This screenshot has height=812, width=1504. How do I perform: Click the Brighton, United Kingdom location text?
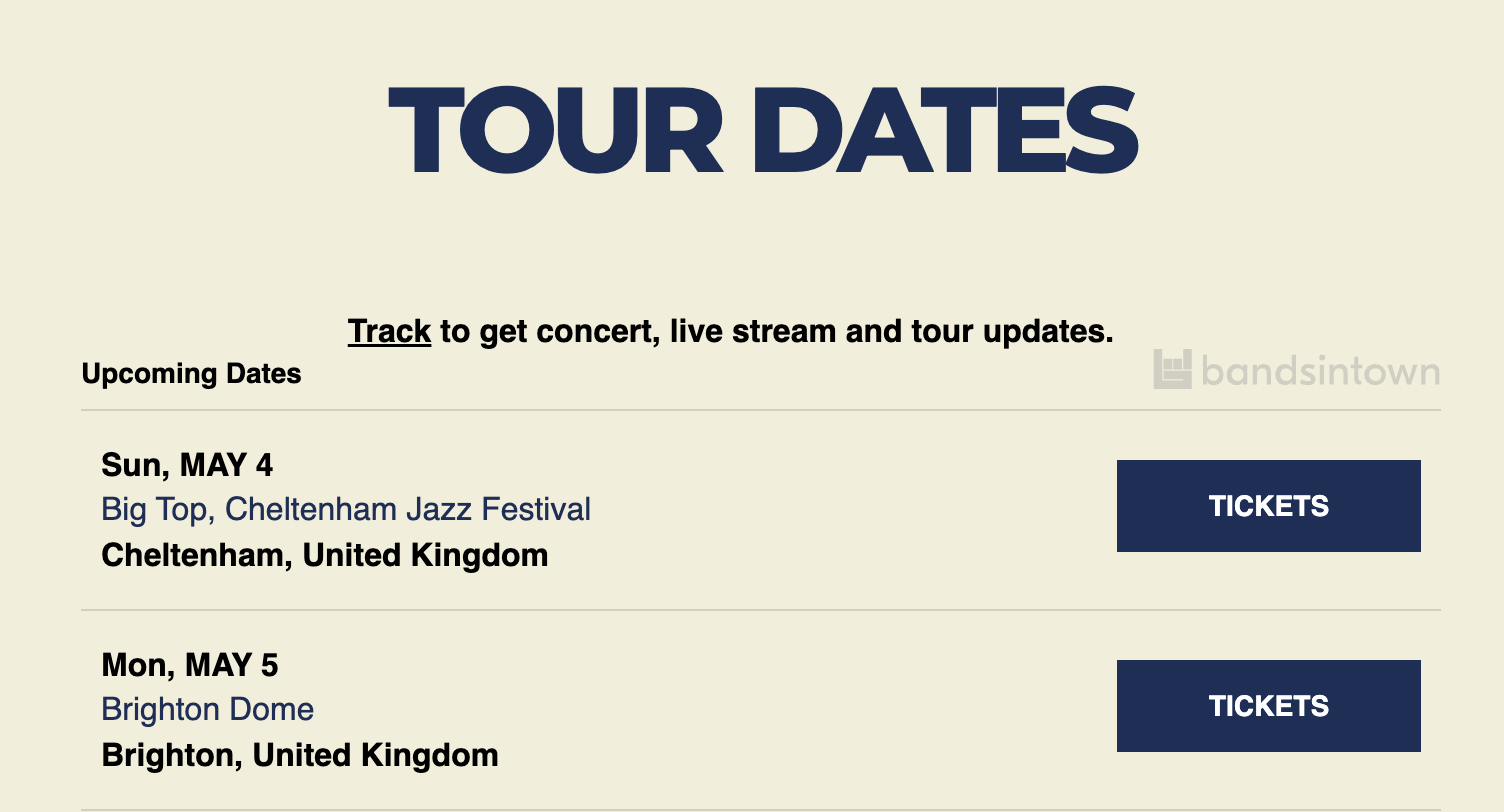[x=300, y=754]
